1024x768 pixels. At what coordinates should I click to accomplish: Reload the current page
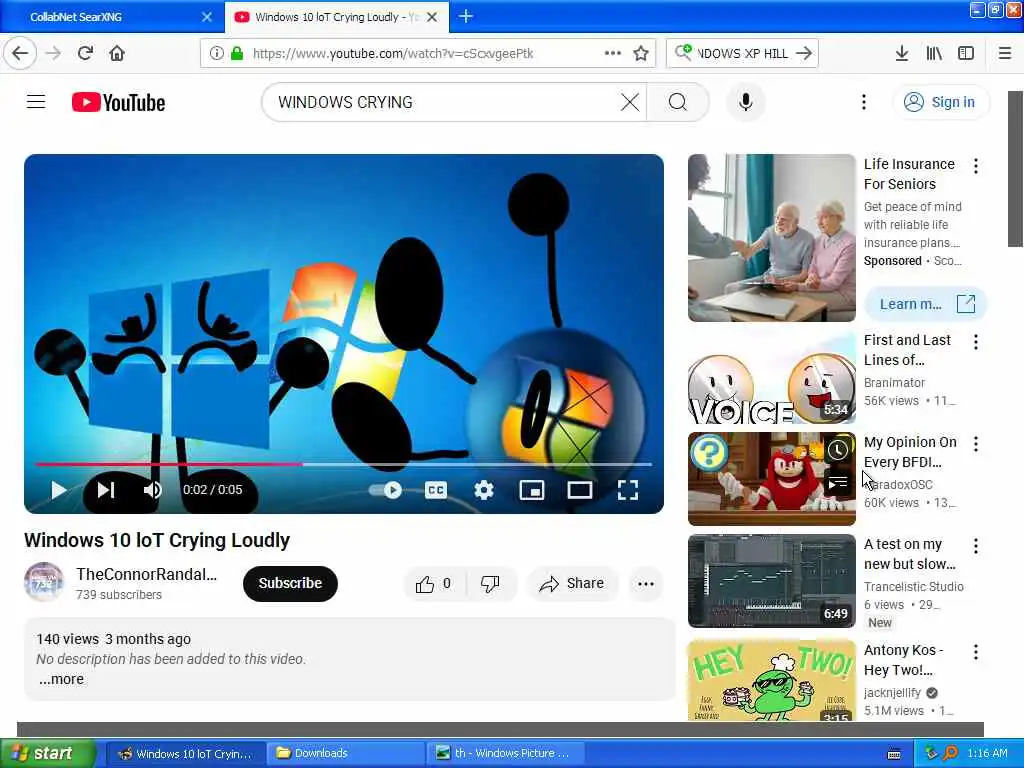point(85,53)
